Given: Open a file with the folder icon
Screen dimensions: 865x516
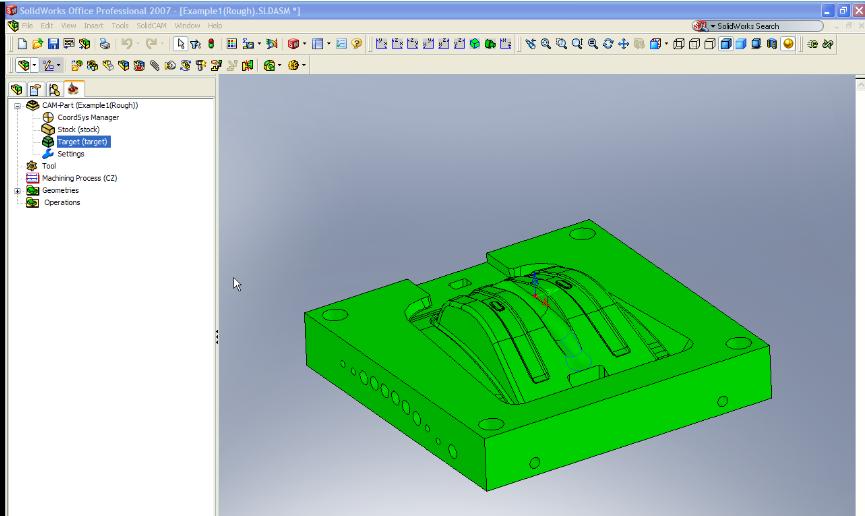Looking at the screenshot, I should [38, 44].
